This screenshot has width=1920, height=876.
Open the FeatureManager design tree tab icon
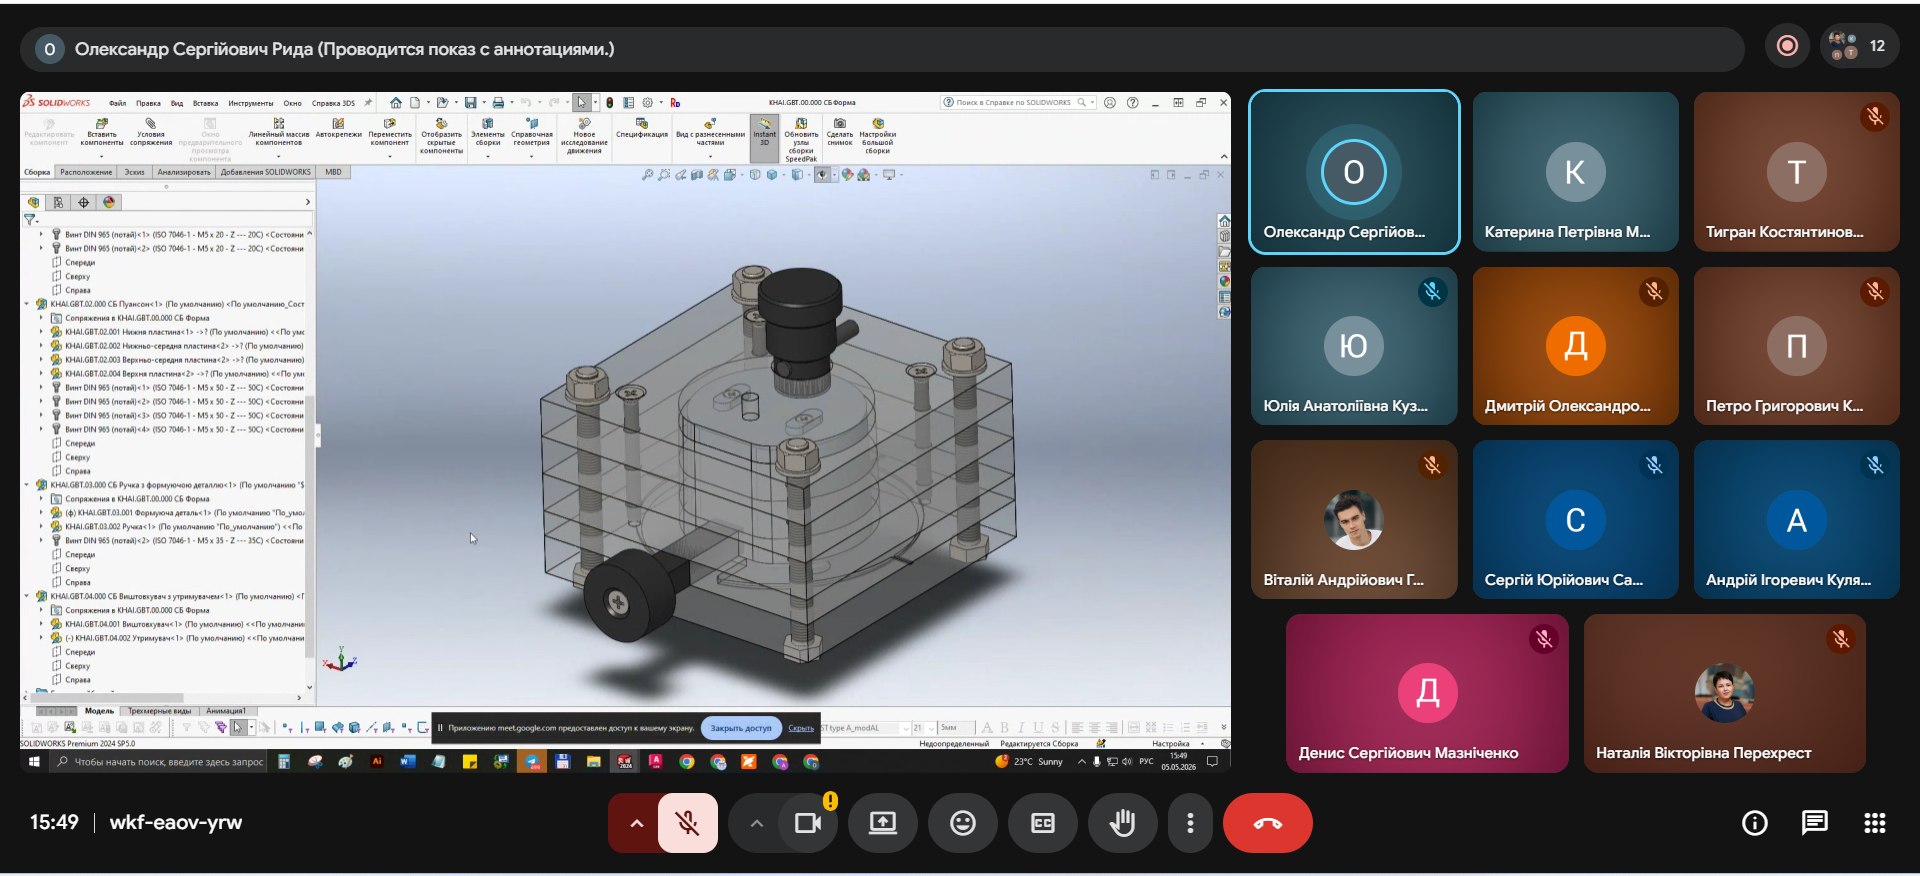pyautogui.click(x=34, y=202)
